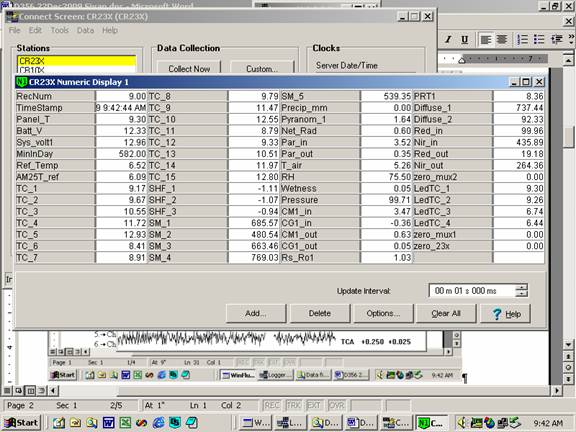Click the Help button with question mark

tap(506, 313)
